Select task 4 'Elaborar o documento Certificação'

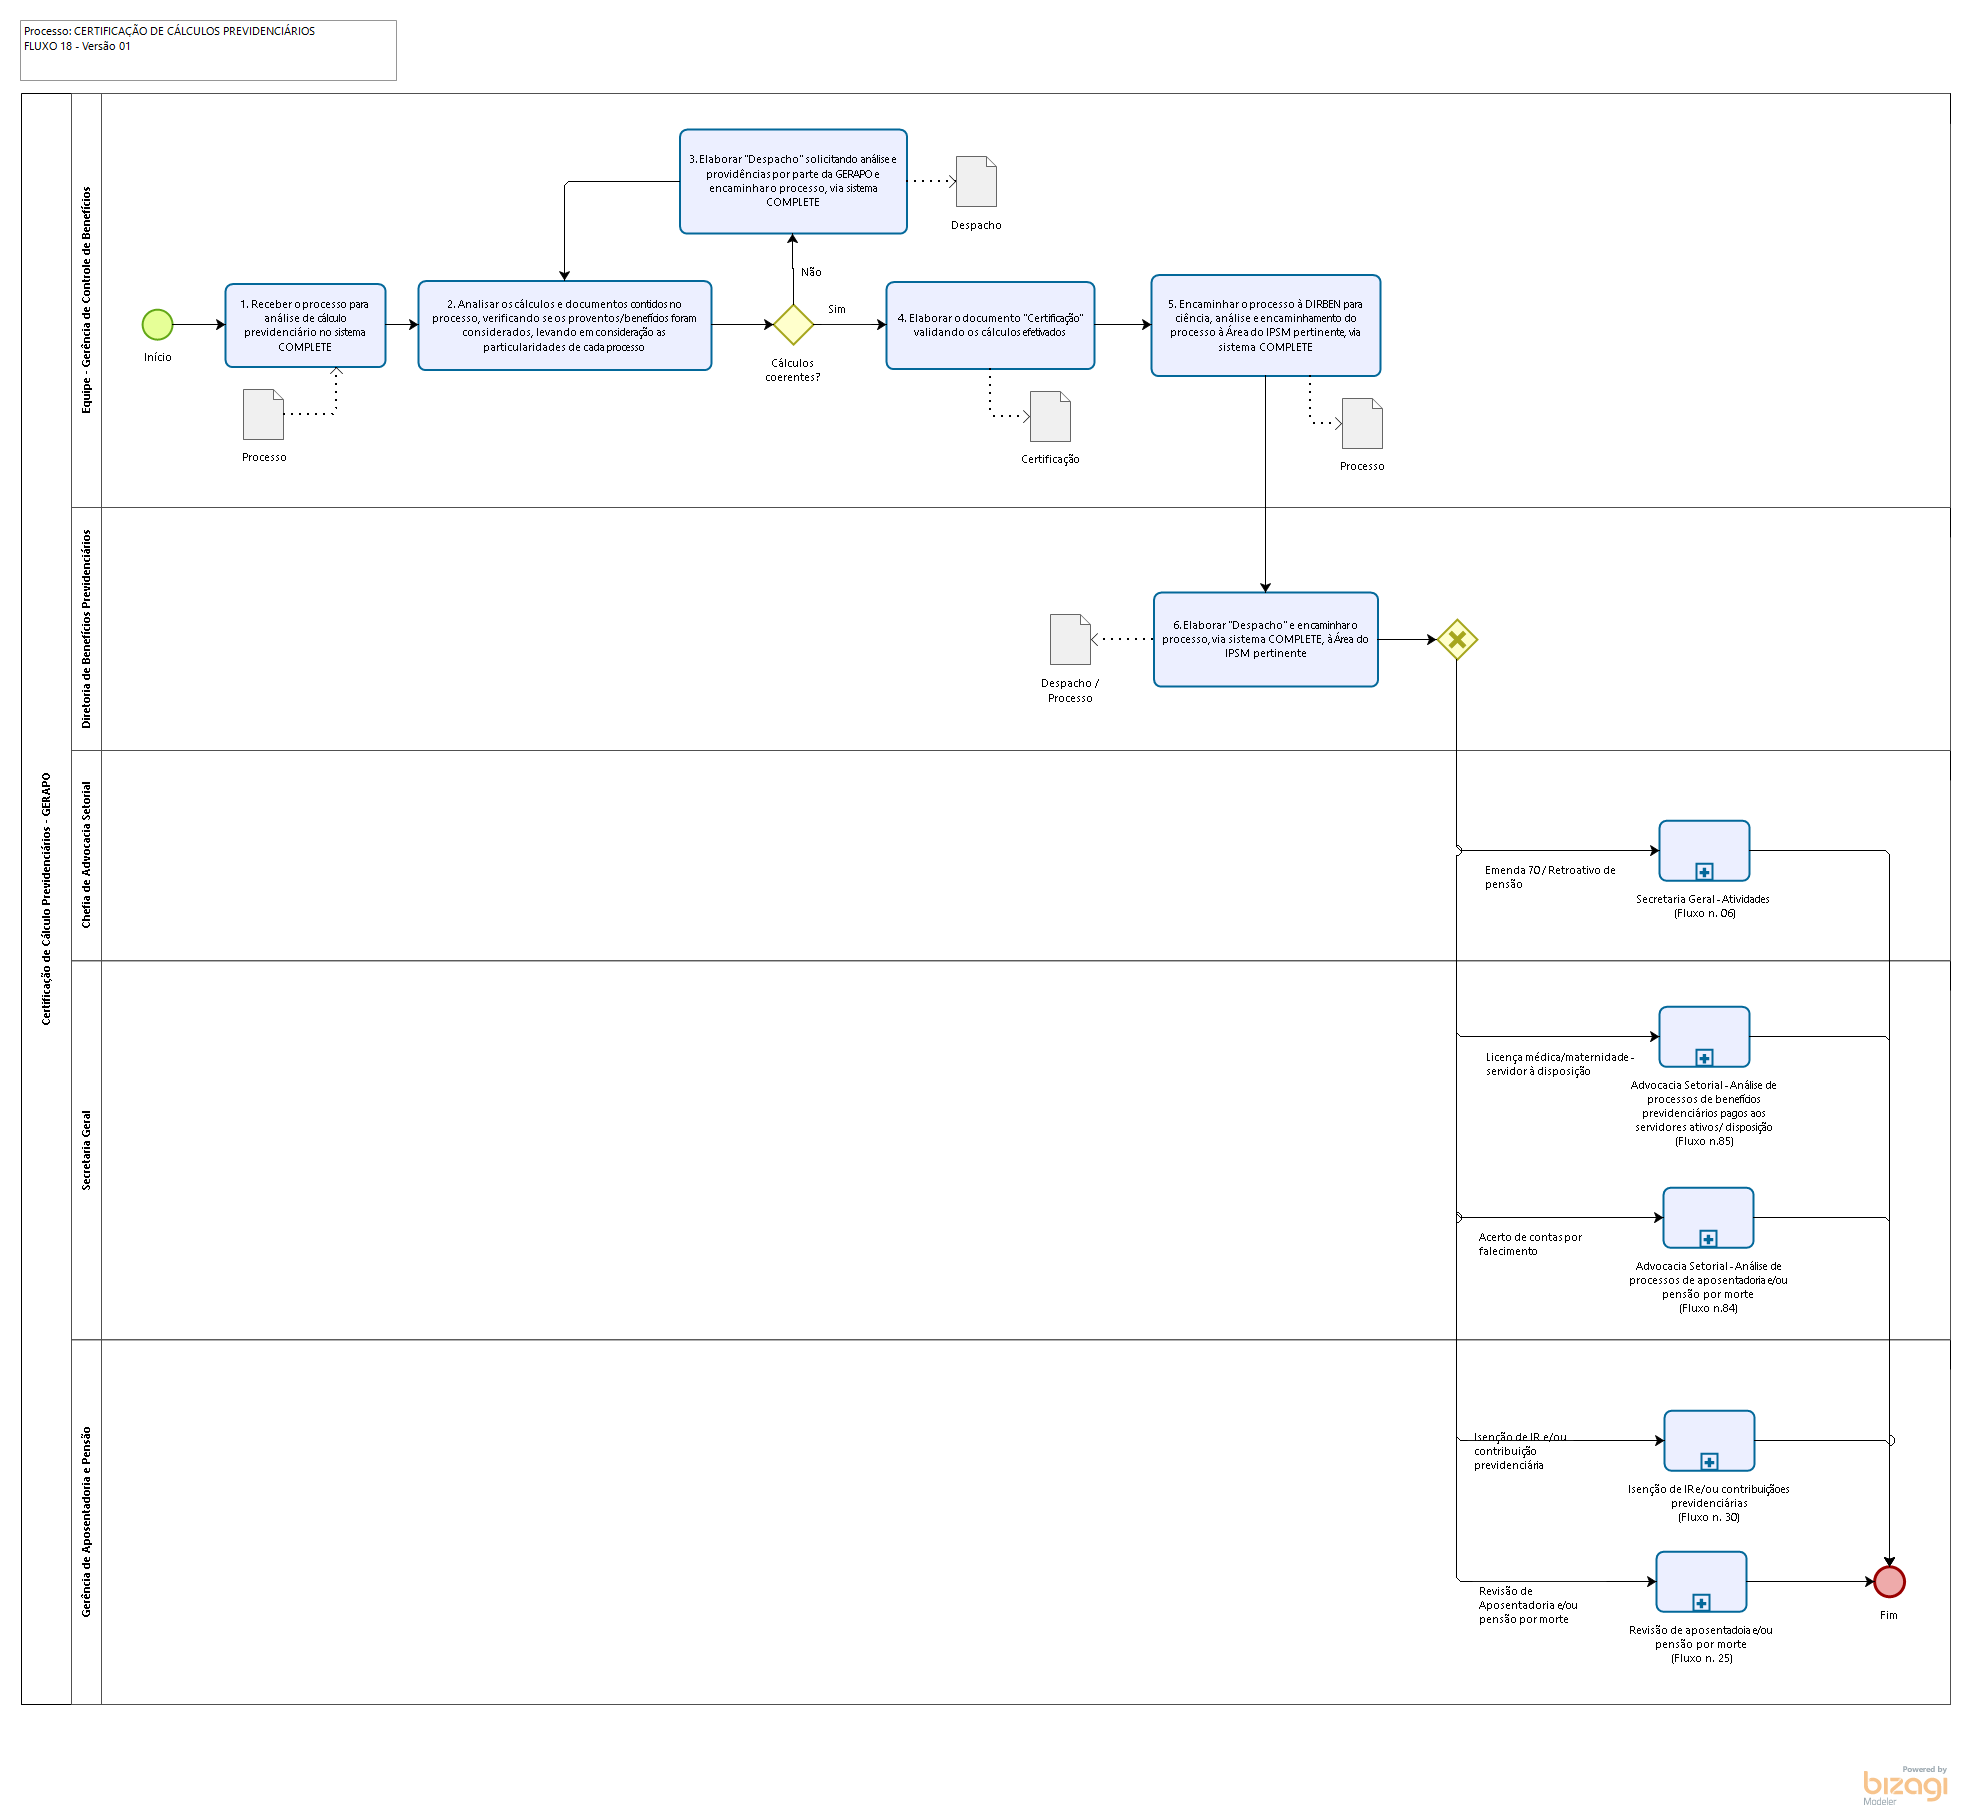(989, 325)
